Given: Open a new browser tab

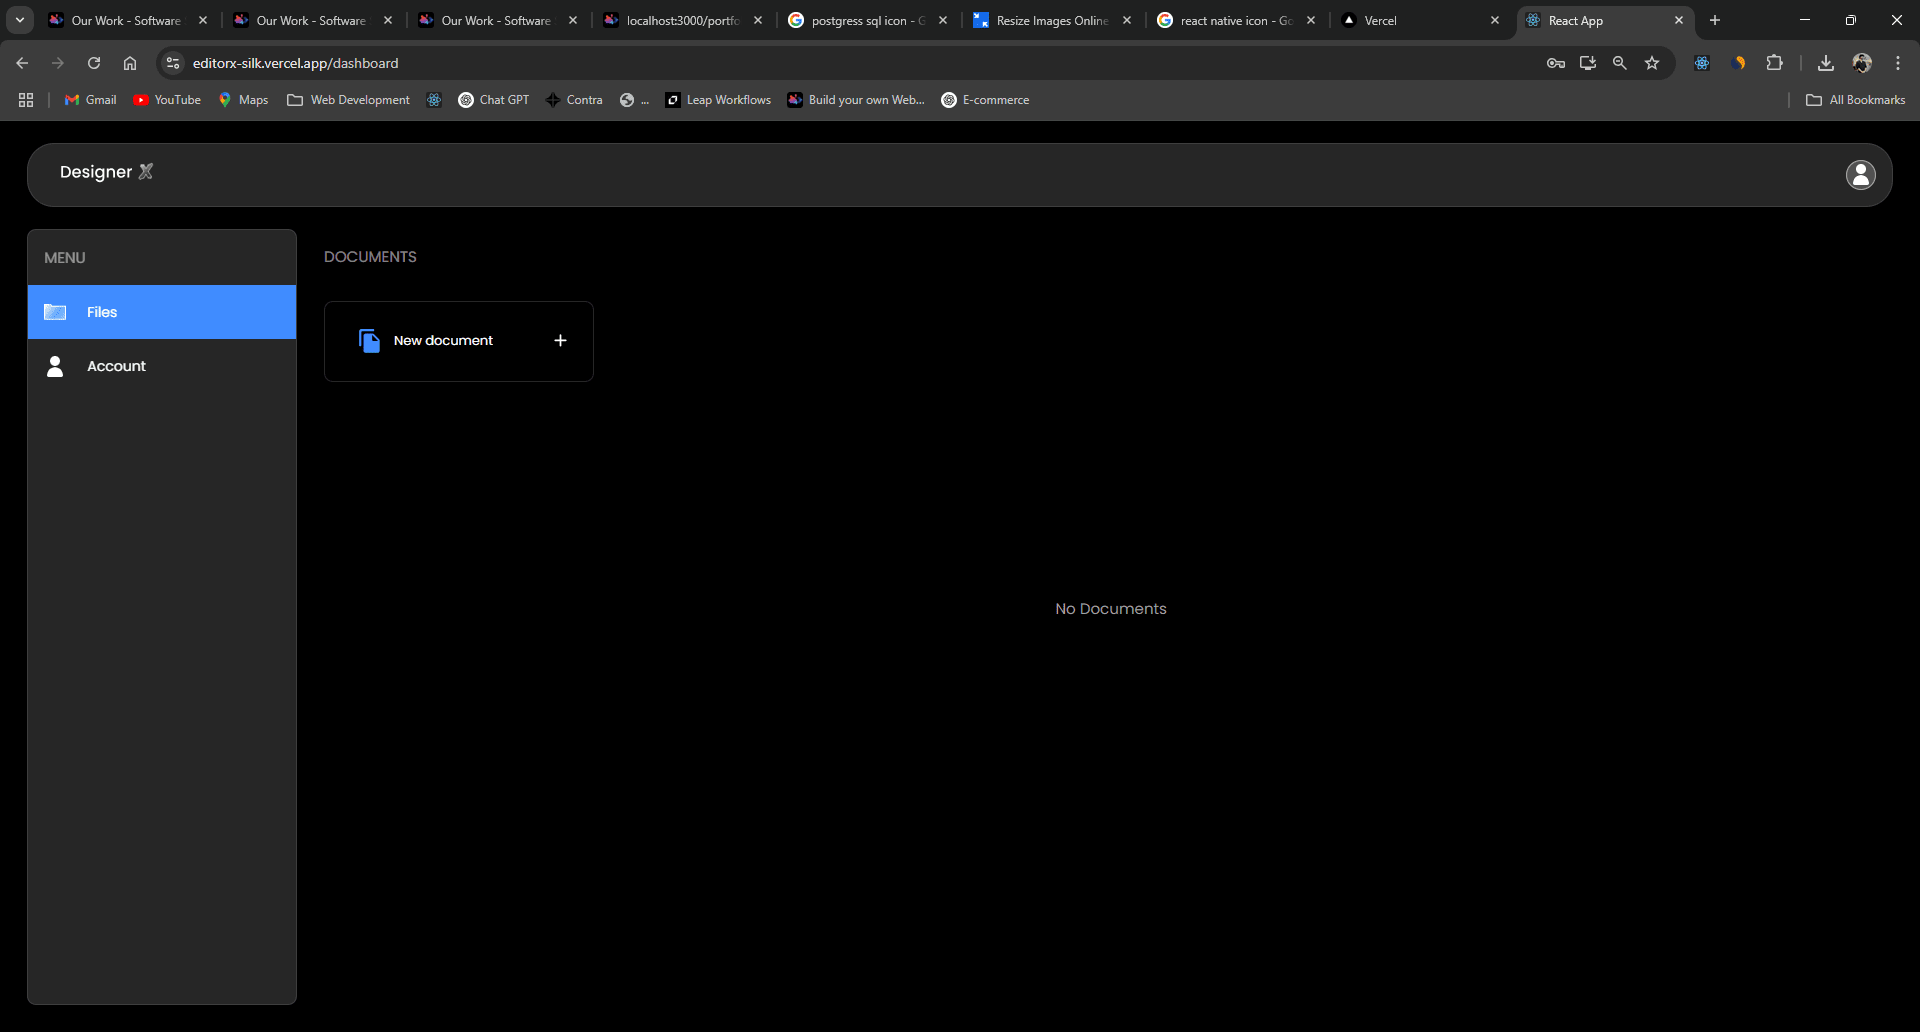Looking at the screenshot, I should coord(1715,20).
